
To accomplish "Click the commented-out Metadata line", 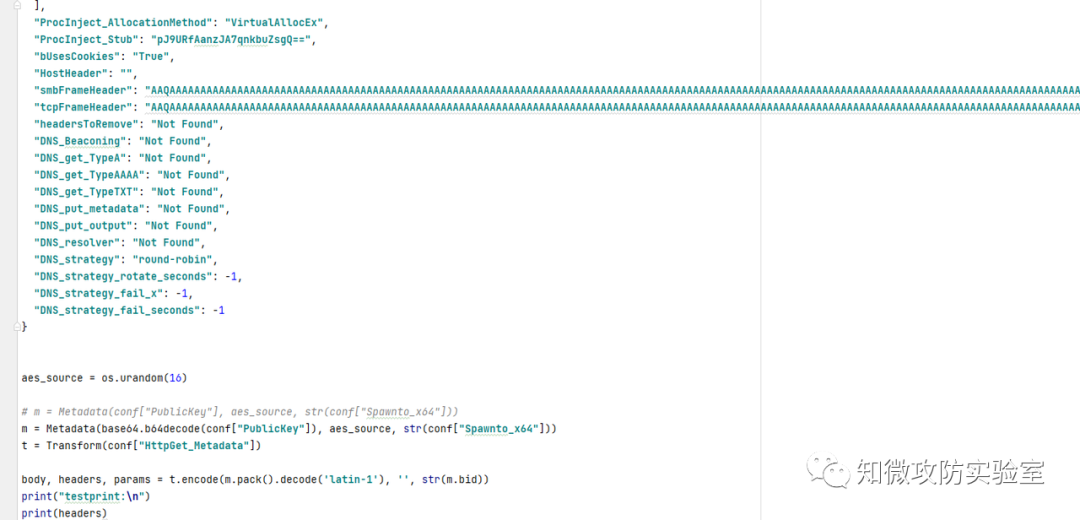I will [240, 411].
